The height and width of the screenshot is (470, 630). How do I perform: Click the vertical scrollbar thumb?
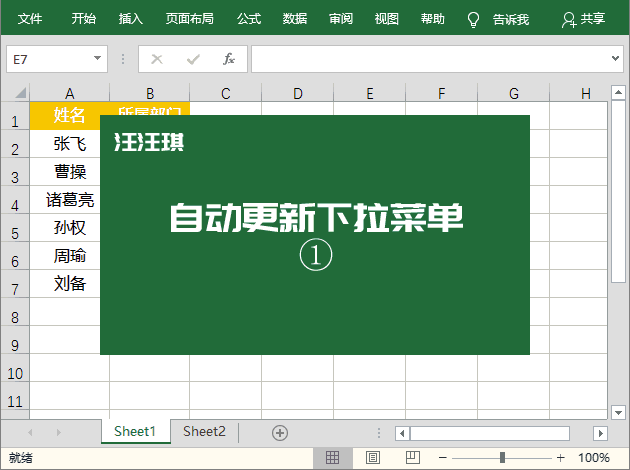tap(618, 192)
